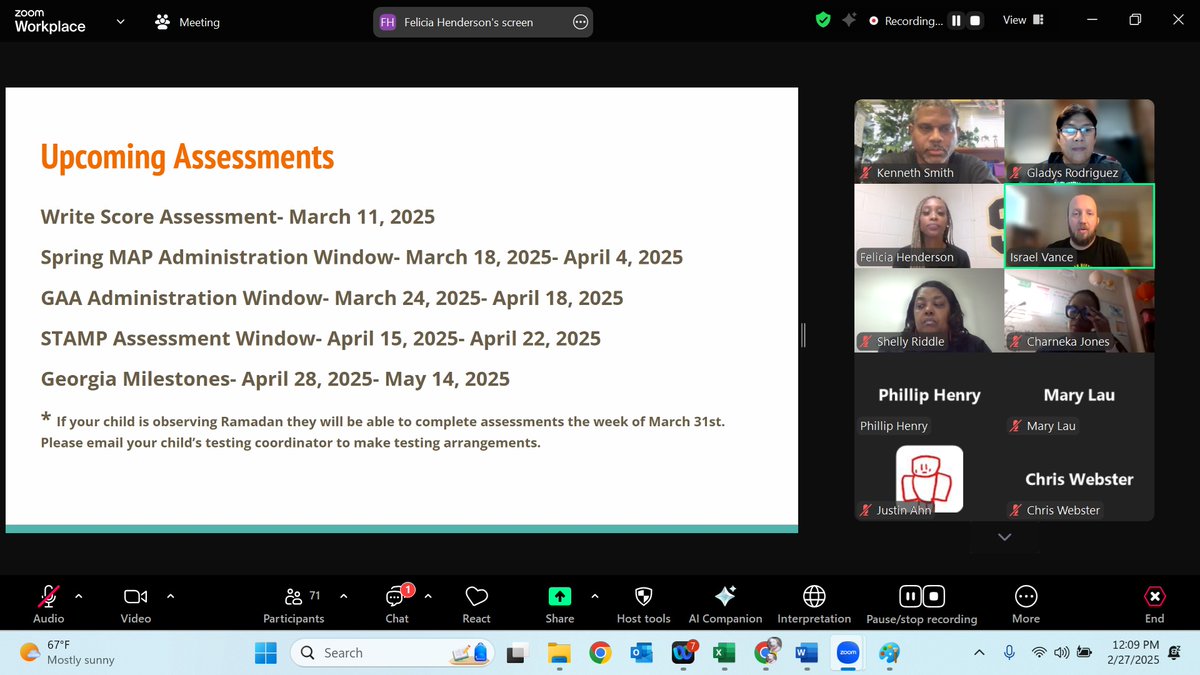Screen dimensions: 1200x675
Task: Select Charneka Jones's video tile
Action: [1079, 310]
